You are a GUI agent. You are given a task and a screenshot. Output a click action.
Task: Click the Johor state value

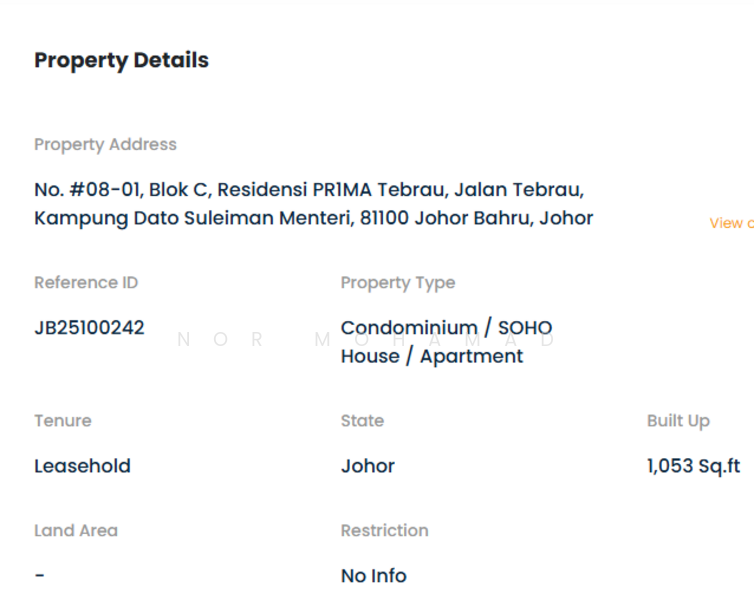[x=367, y=466]
